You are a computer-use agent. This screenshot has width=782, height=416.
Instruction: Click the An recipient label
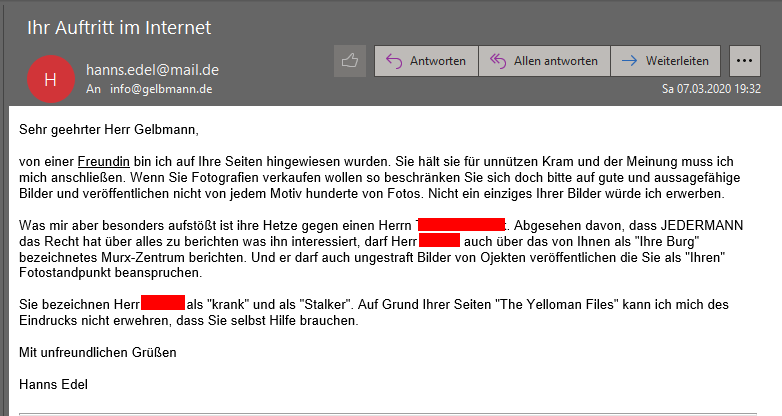[x=94, y=89]
